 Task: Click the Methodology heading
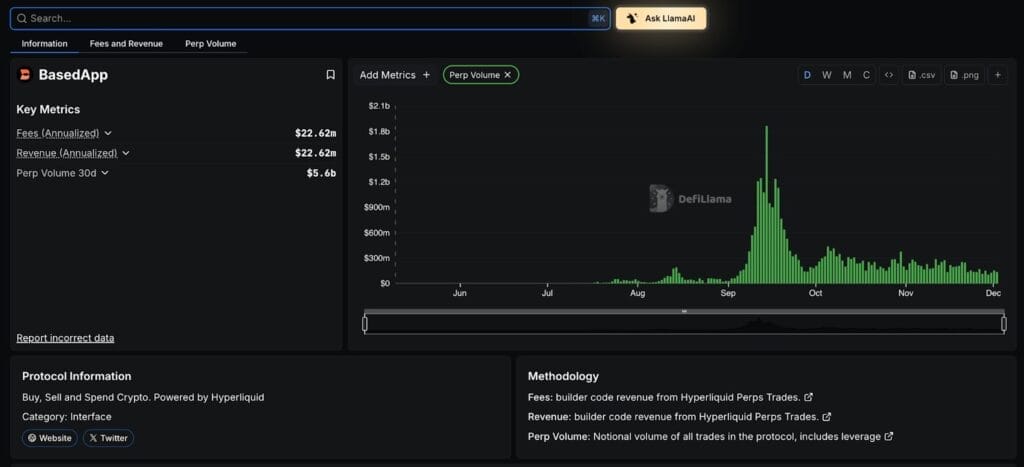coord(563,376)
